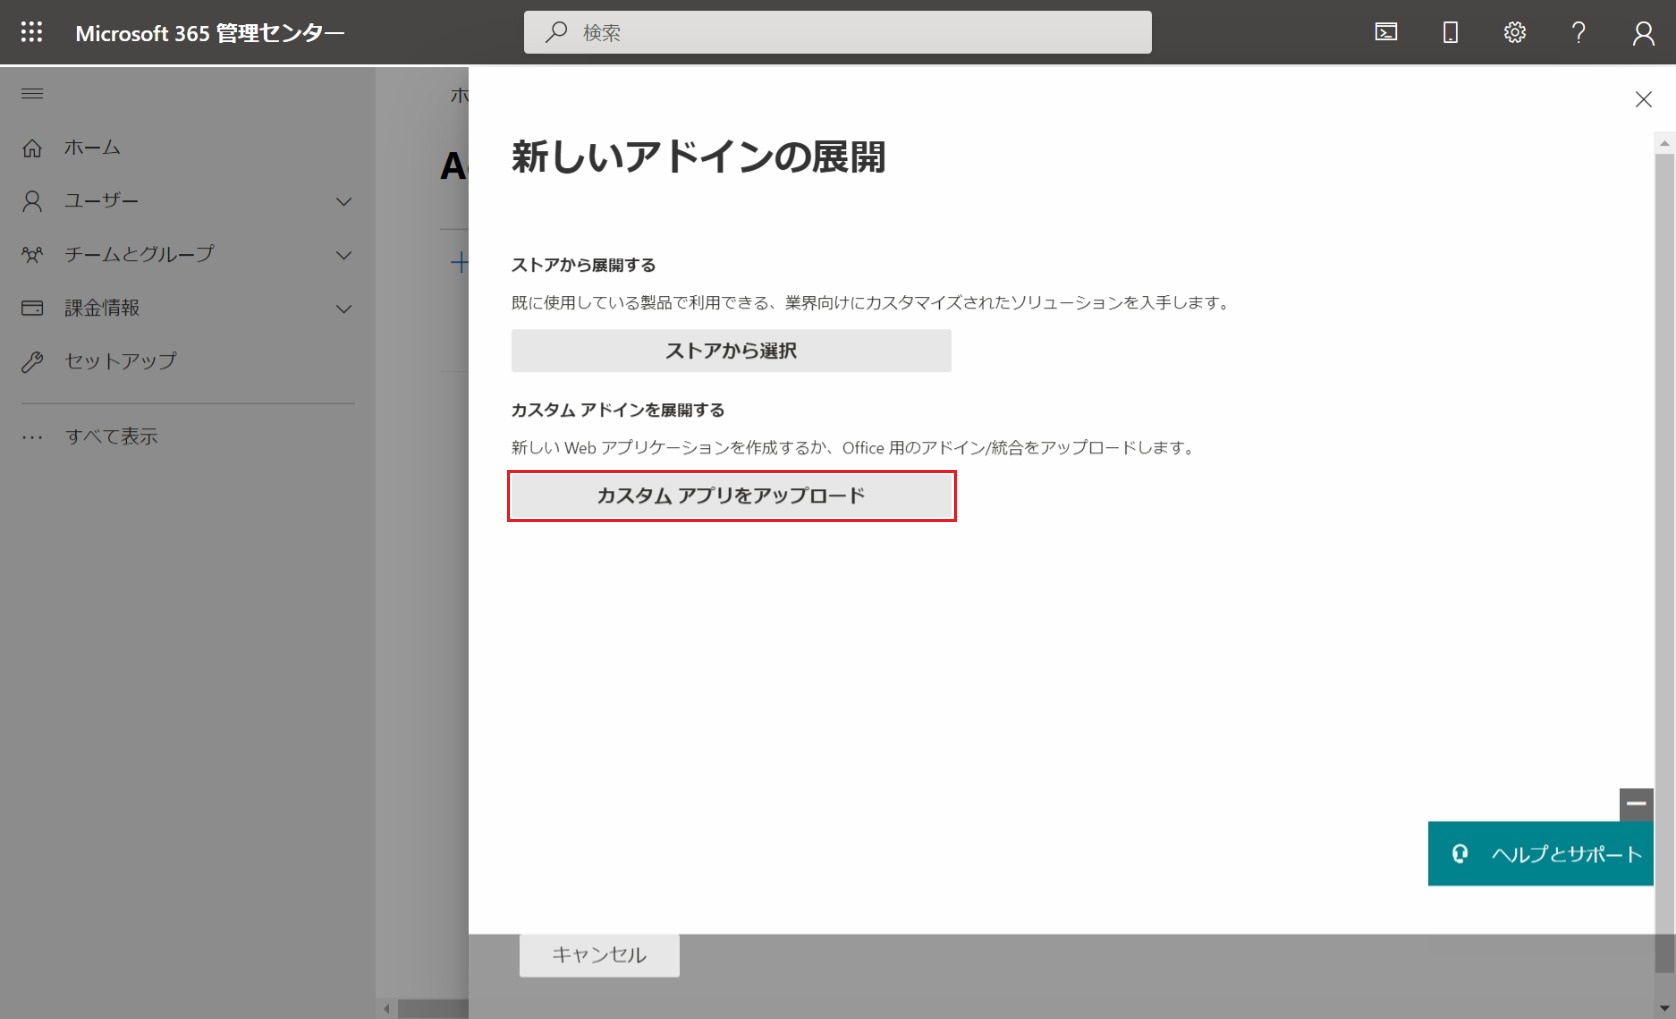Click カスタム アプリをアップロード button

731,496
